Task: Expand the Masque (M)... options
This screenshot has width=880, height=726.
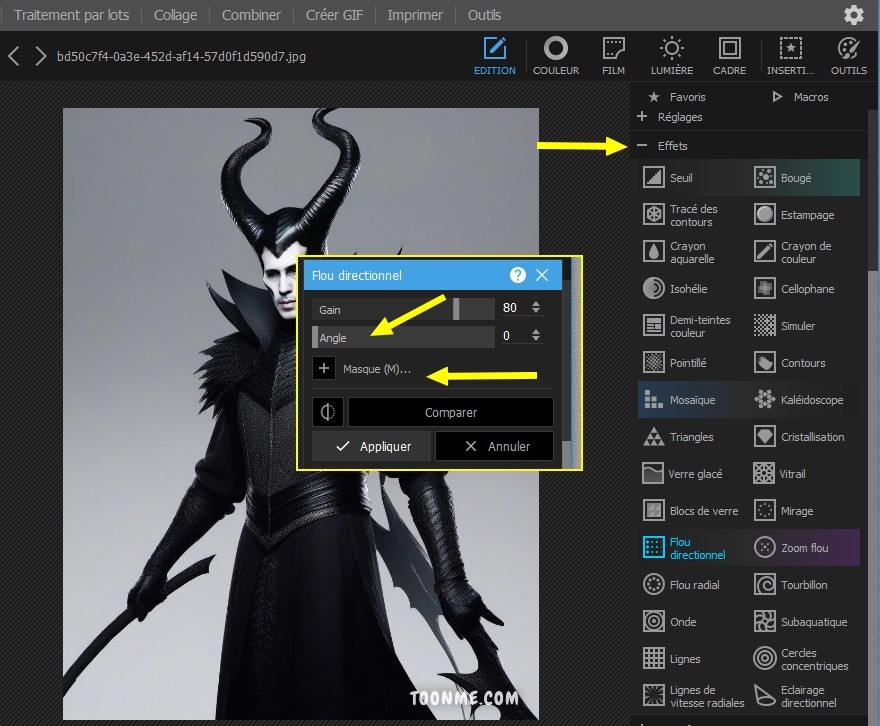Action: (324, 369)
